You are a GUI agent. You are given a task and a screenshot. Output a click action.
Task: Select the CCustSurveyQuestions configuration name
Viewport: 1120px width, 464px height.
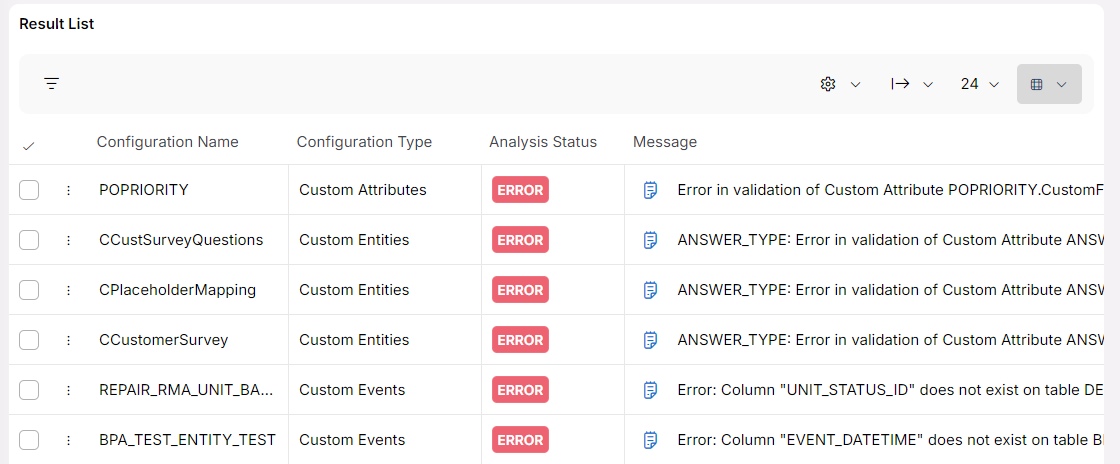coord(181,240)
